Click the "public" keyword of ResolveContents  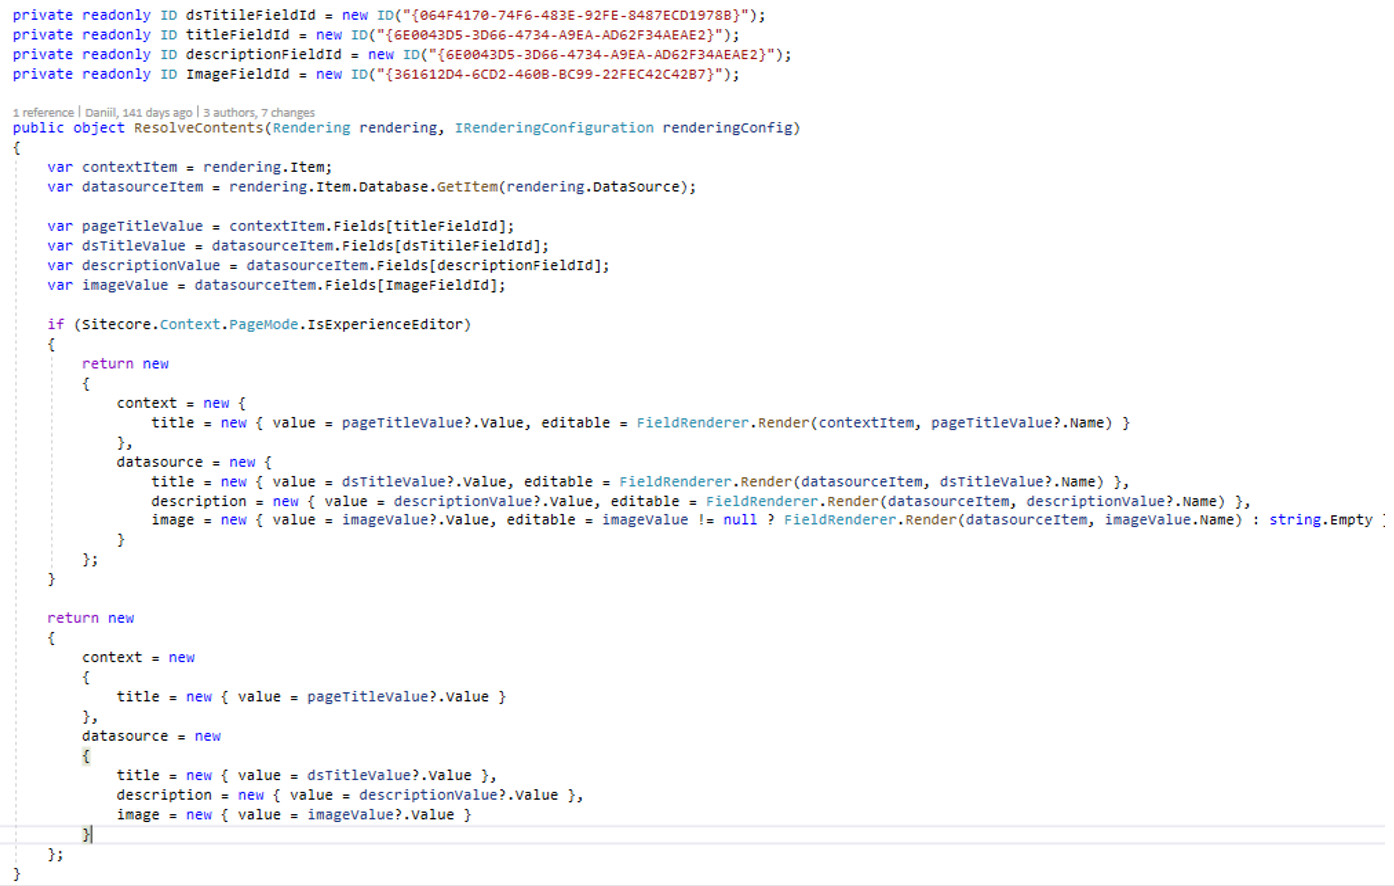pos(38,128)
